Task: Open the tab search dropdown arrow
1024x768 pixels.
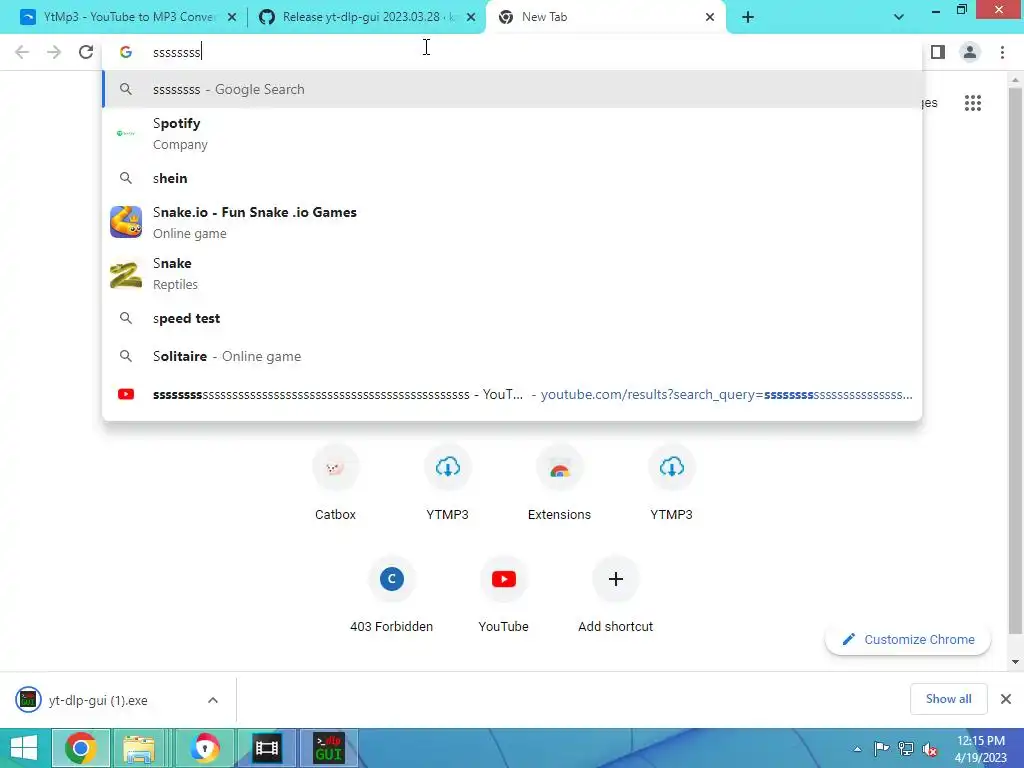Action: 899,17
